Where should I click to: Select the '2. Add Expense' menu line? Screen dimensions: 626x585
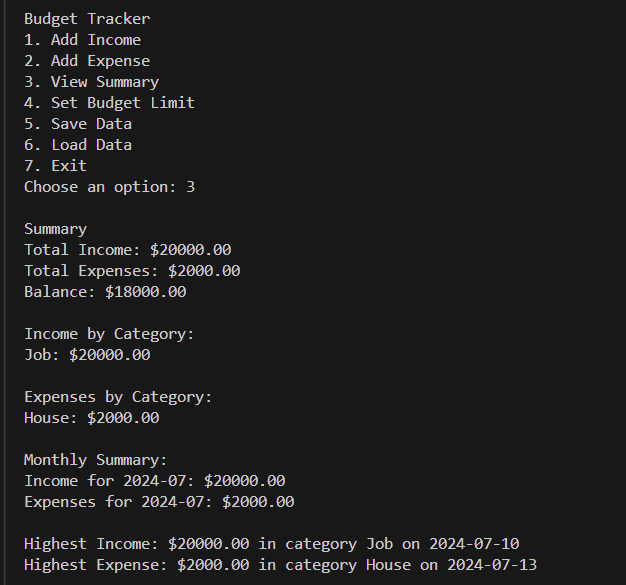[87, 61]
